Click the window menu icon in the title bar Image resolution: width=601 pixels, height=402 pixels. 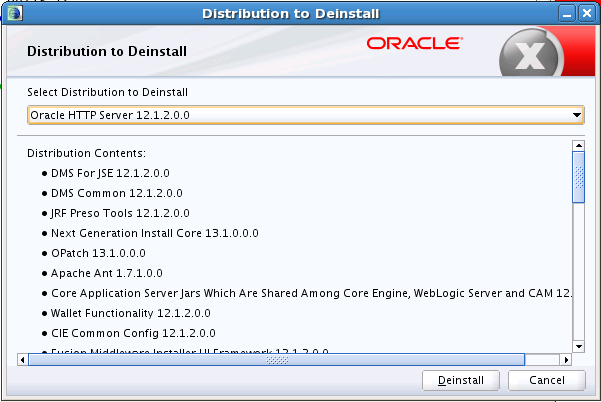tap(15, 13)
